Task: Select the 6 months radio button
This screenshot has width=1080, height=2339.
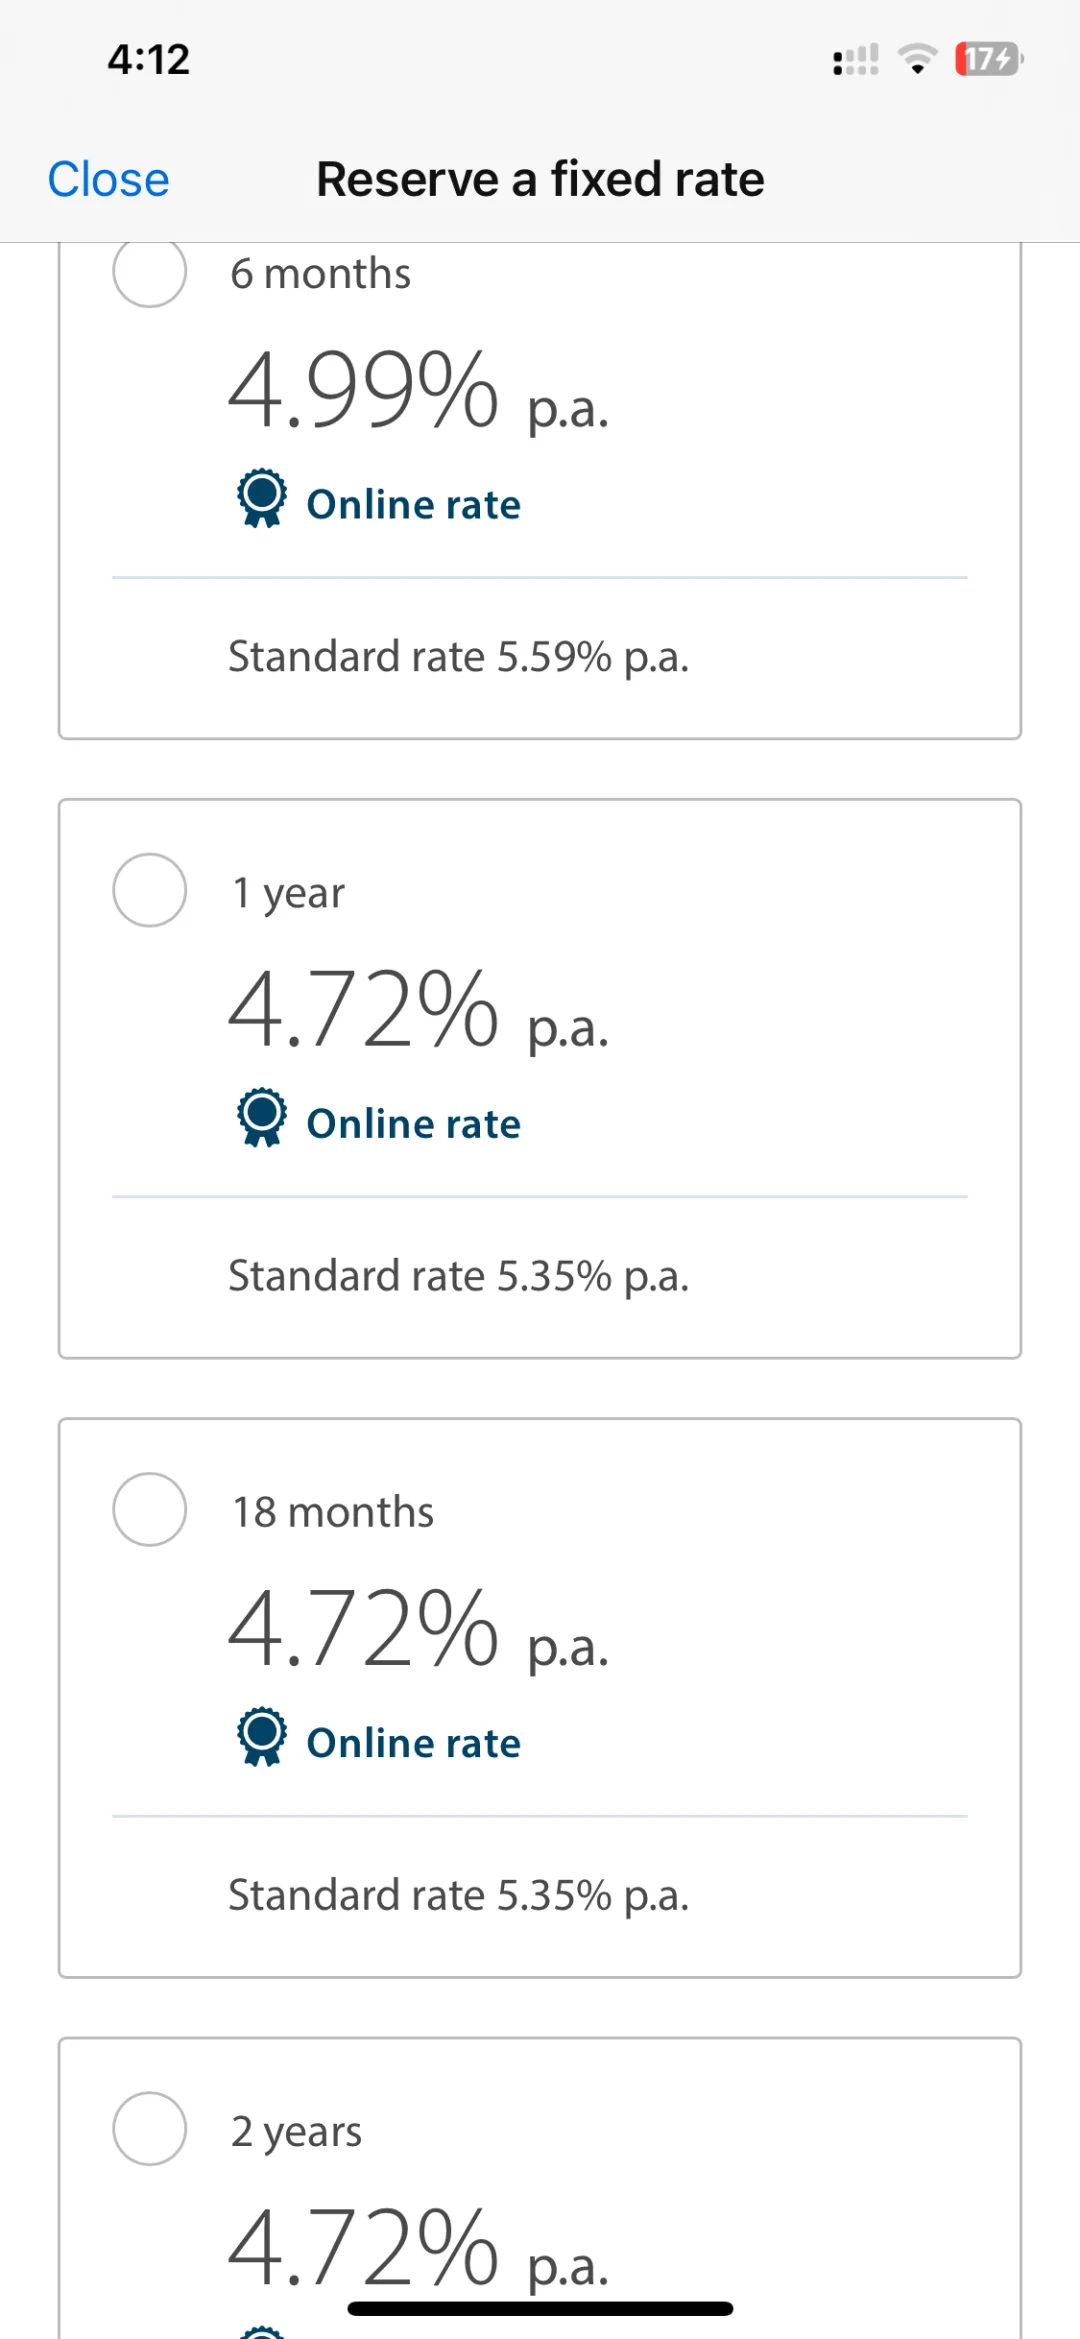Action: point(150,272)
